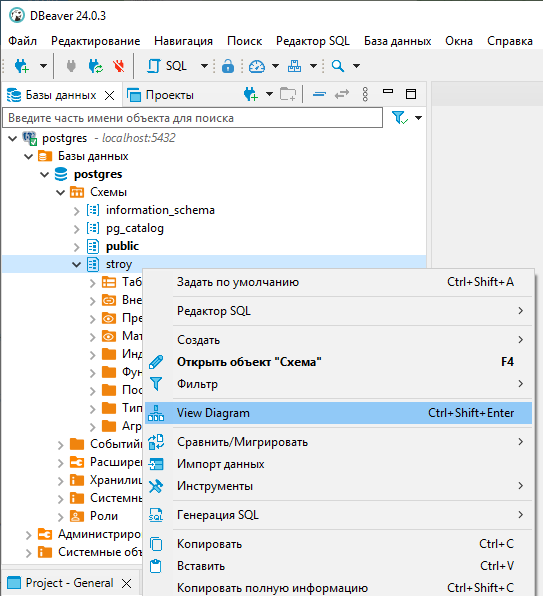Image resolution: width=543 pixels, height=596 pixels.
Task: Close the Project - General tab
Action: pyautogui.click(x=127, y=583)
